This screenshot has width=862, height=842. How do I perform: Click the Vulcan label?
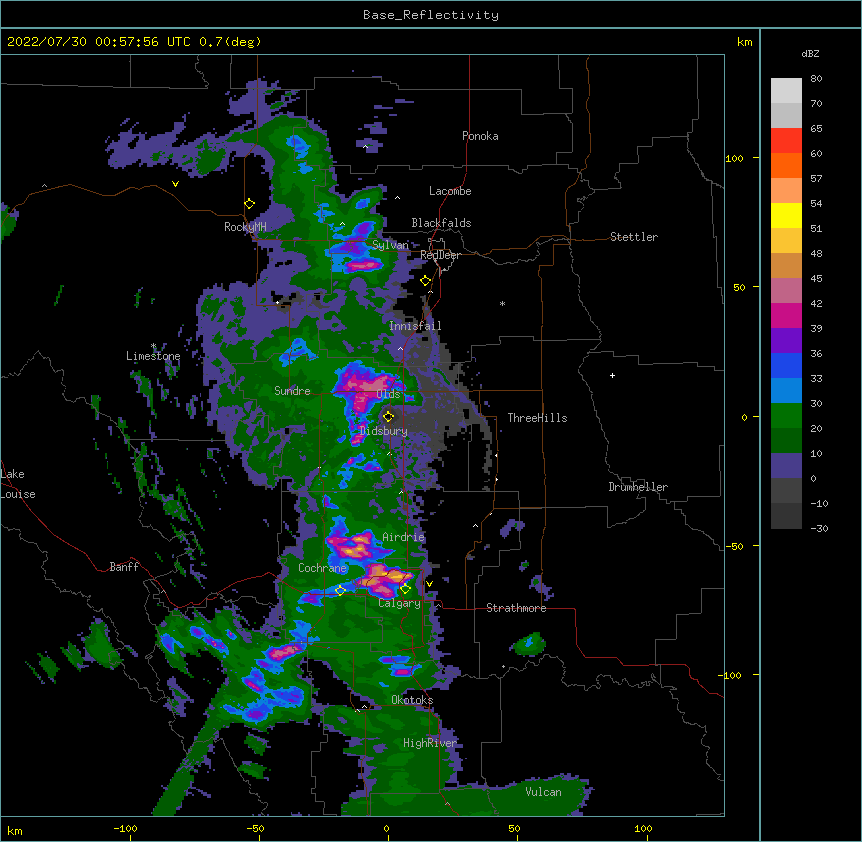pos(543,792)
